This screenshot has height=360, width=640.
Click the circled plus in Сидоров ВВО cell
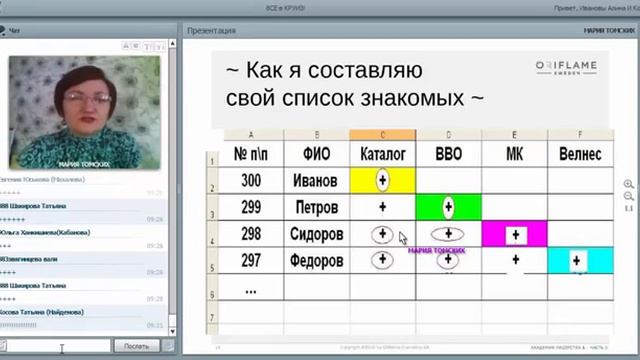[x=448, y=234]
